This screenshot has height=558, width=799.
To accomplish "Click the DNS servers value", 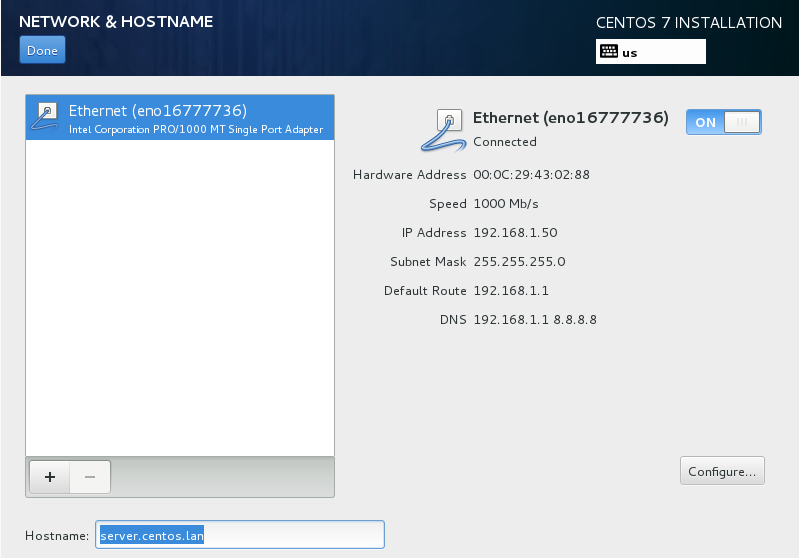I will (x=535, y=320).
